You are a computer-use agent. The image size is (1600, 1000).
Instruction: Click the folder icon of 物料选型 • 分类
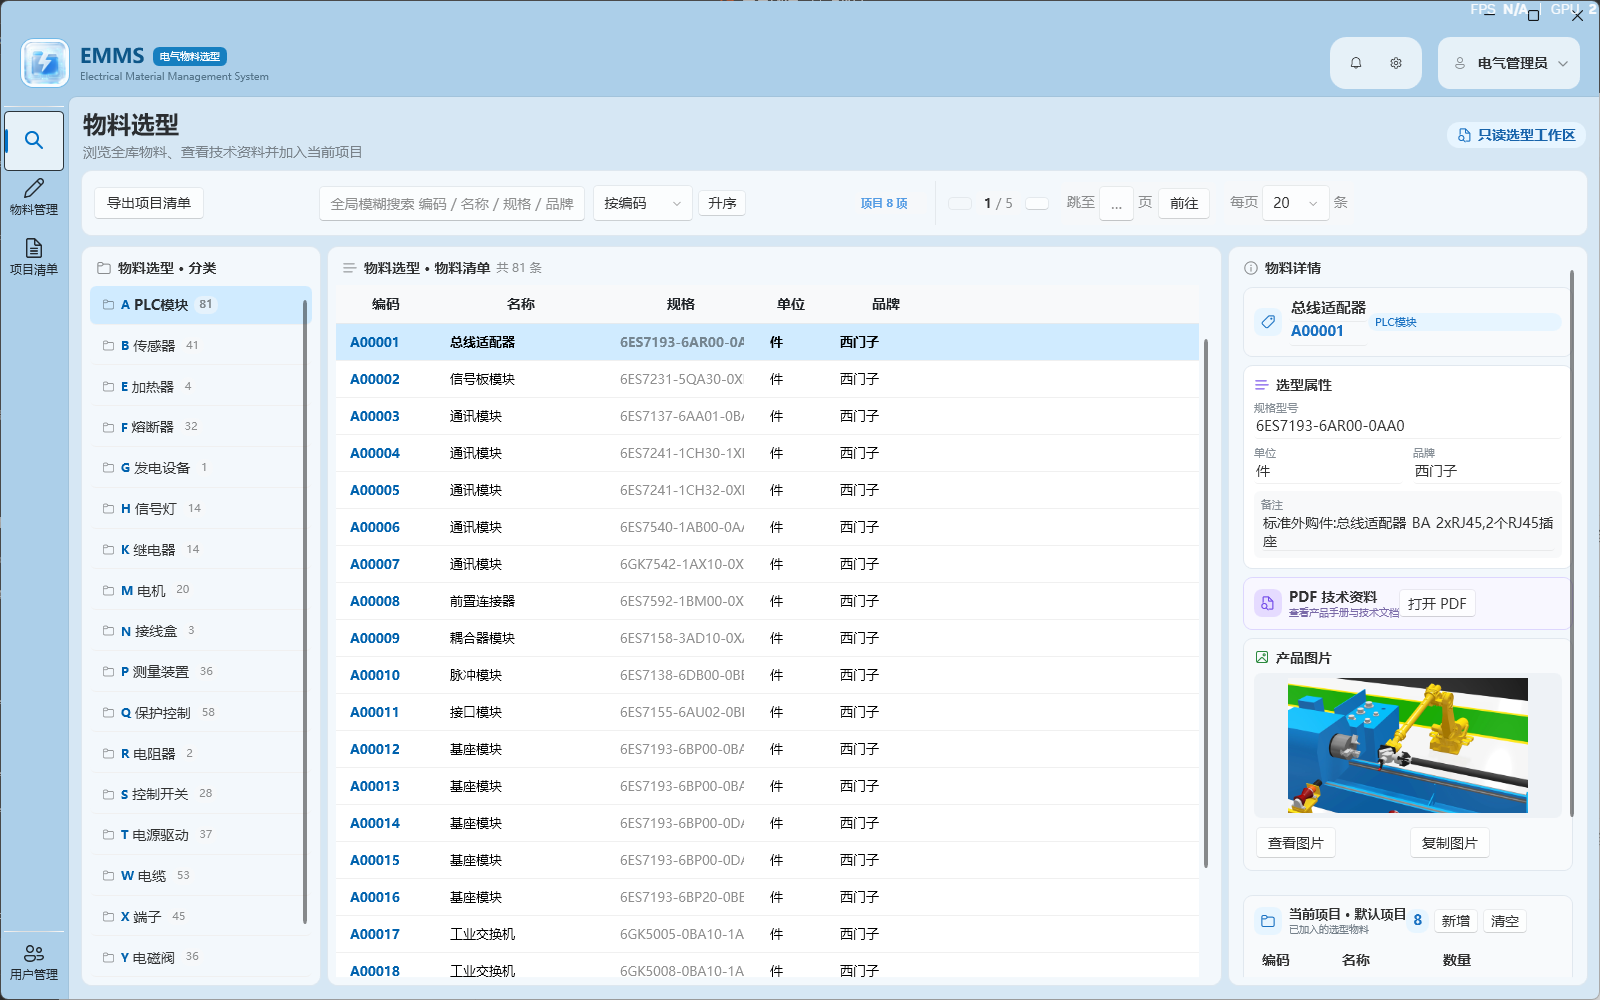103,268
